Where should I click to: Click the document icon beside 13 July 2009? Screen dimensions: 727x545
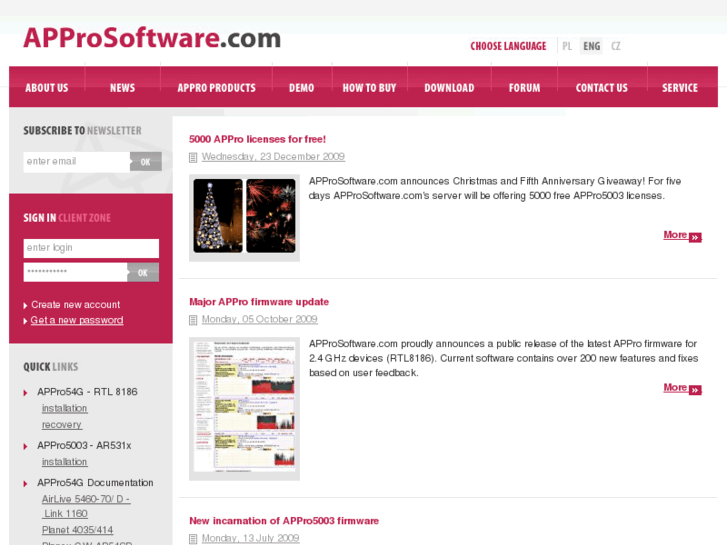[x=193, y=539]
